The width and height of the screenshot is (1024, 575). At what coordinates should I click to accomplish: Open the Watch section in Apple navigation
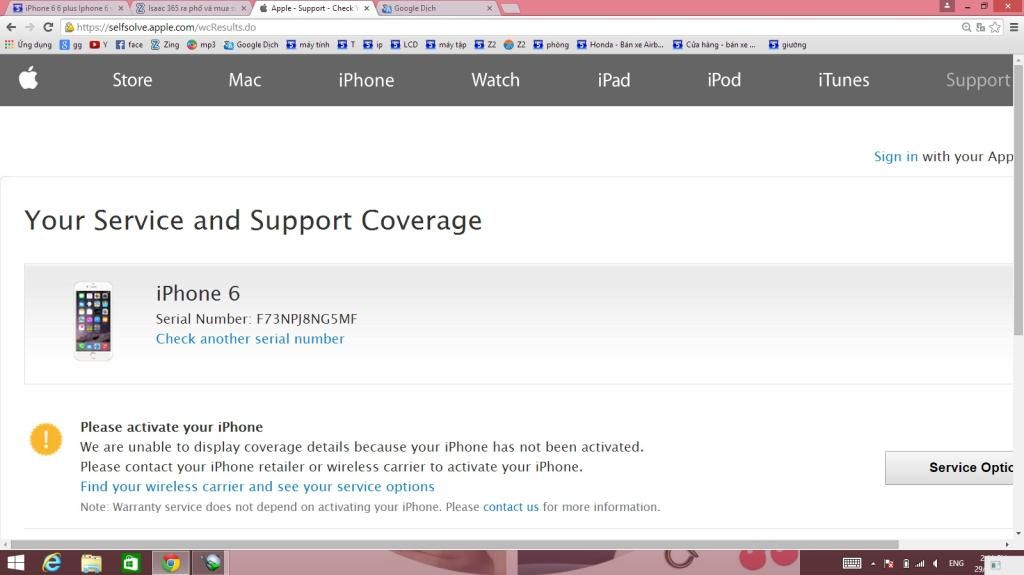[495, 80]
